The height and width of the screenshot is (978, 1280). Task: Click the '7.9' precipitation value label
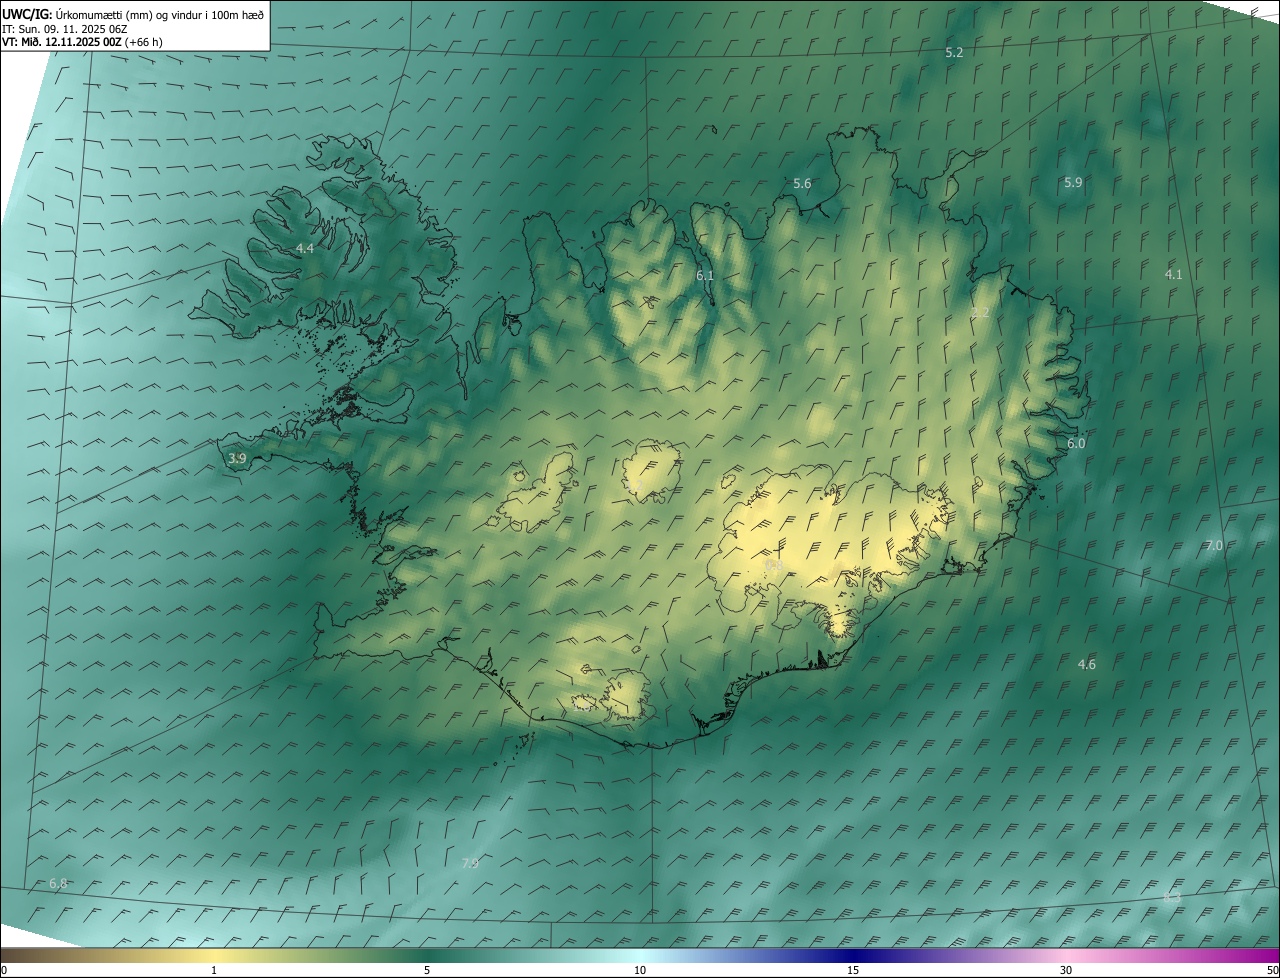pos(470,863)
